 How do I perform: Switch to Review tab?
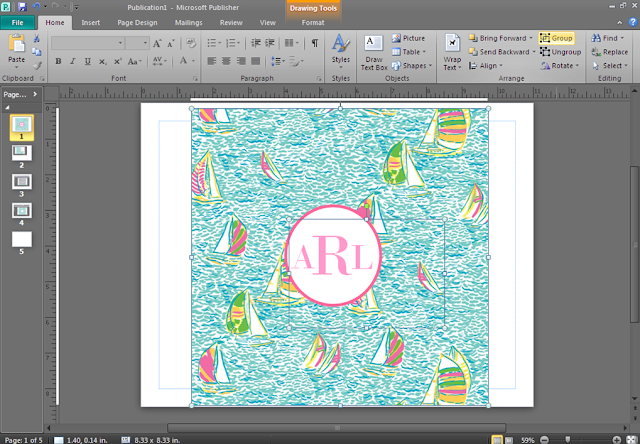231,22
